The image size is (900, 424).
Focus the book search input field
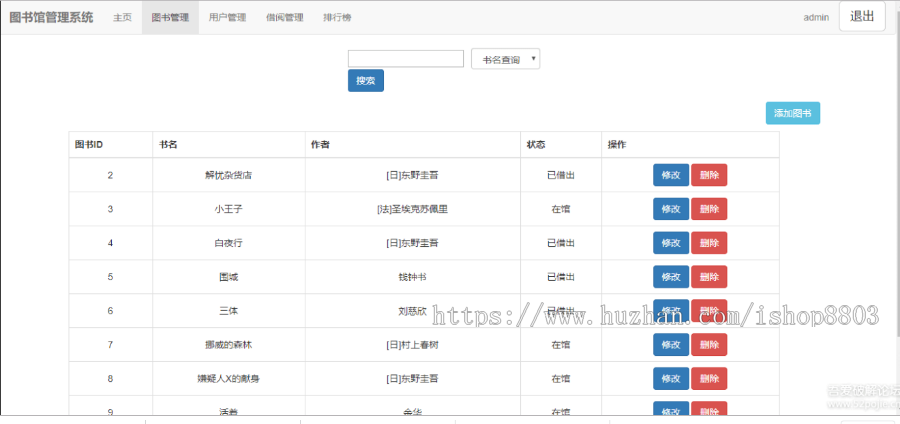406,59
